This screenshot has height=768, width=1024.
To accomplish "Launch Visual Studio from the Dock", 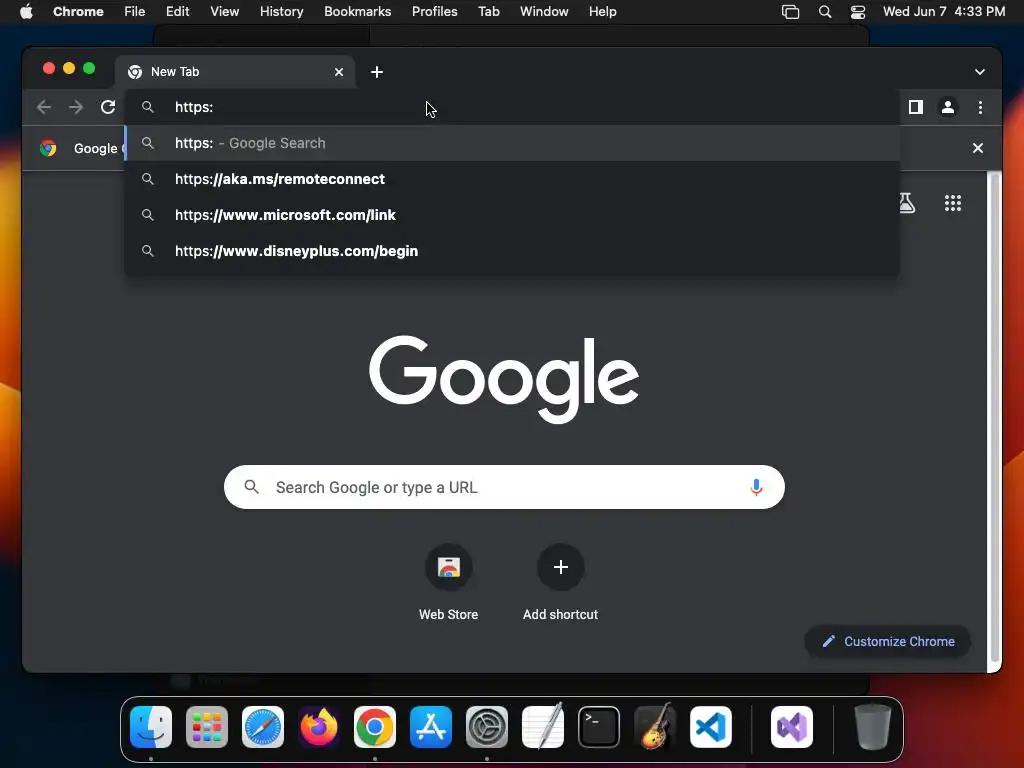I will click(792, 727).
